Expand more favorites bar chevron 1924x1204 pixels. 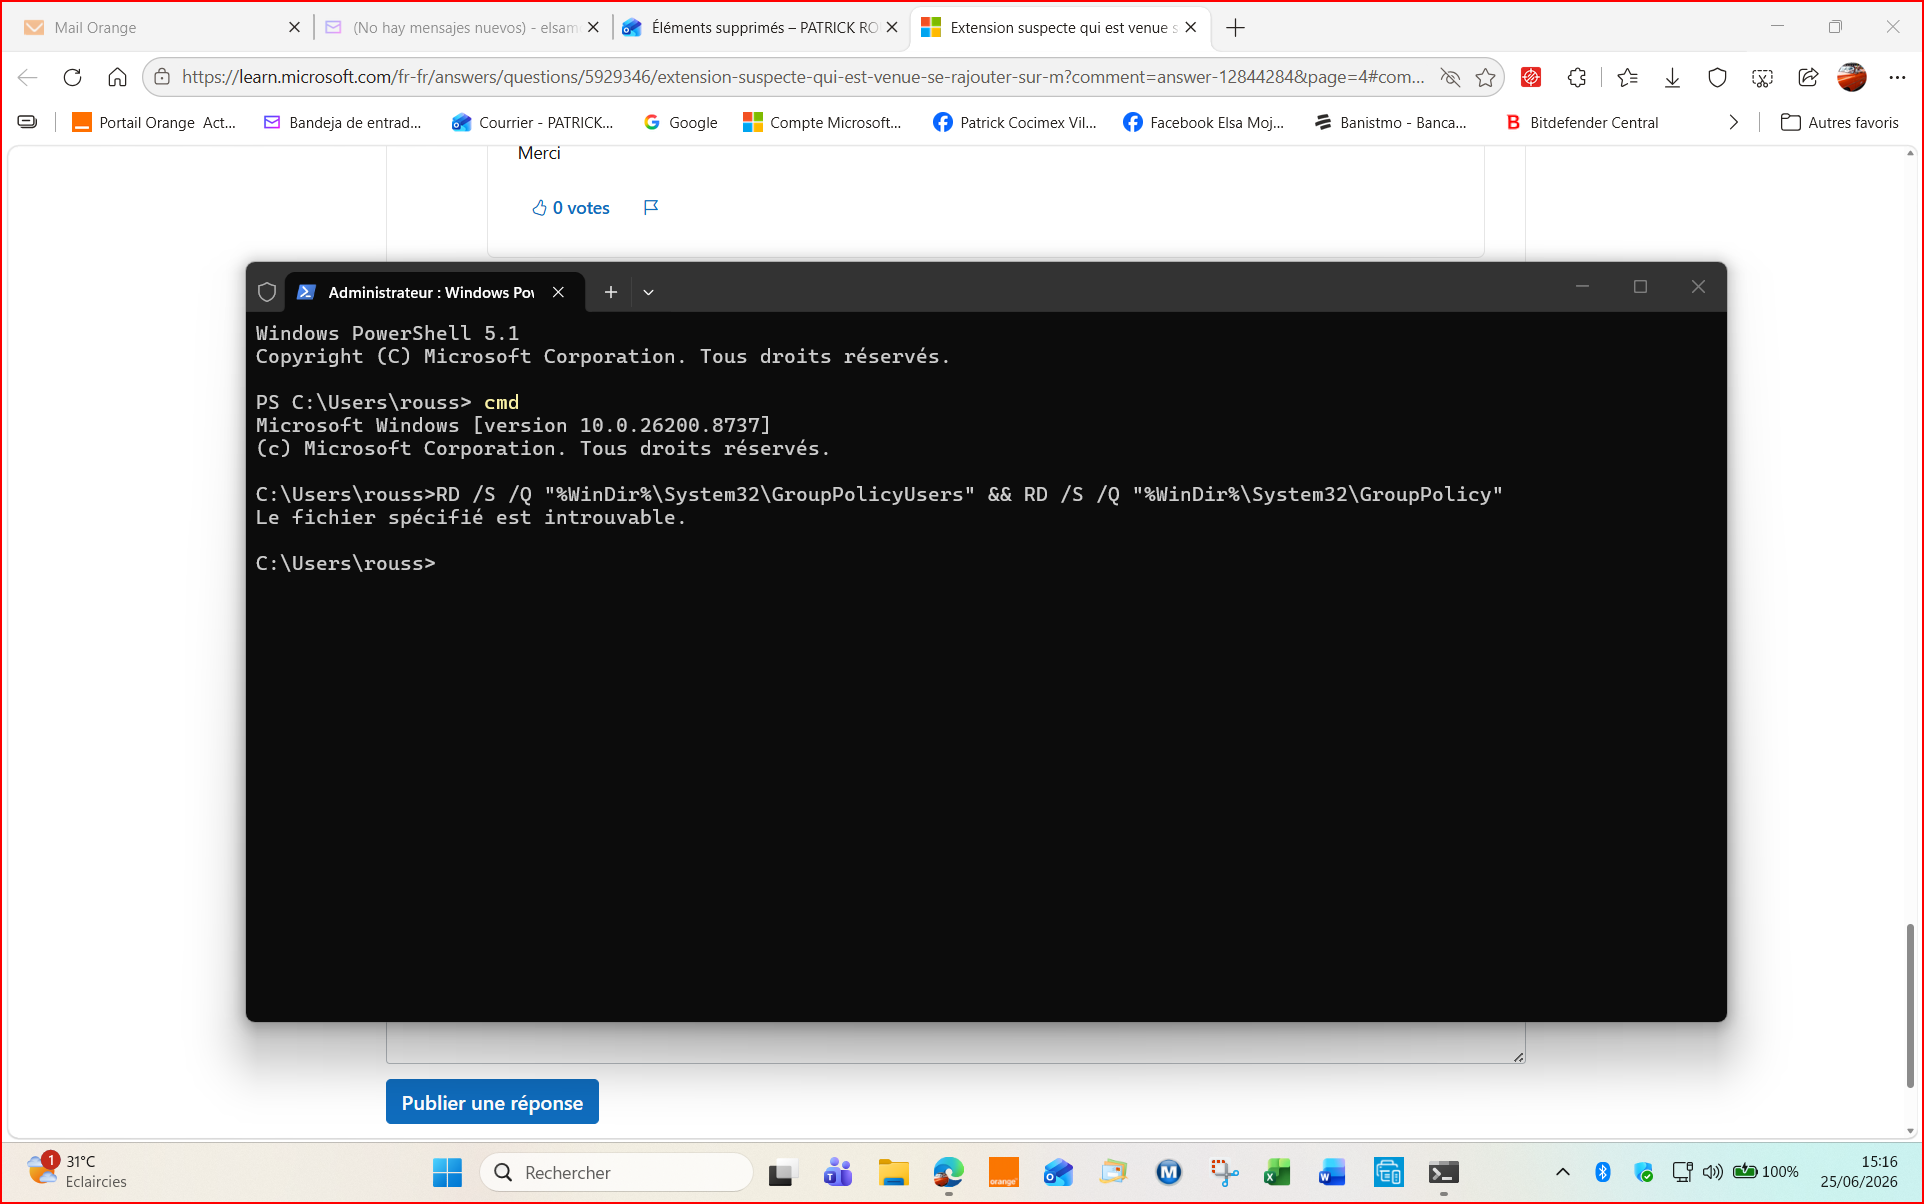tap(1734, 122)
